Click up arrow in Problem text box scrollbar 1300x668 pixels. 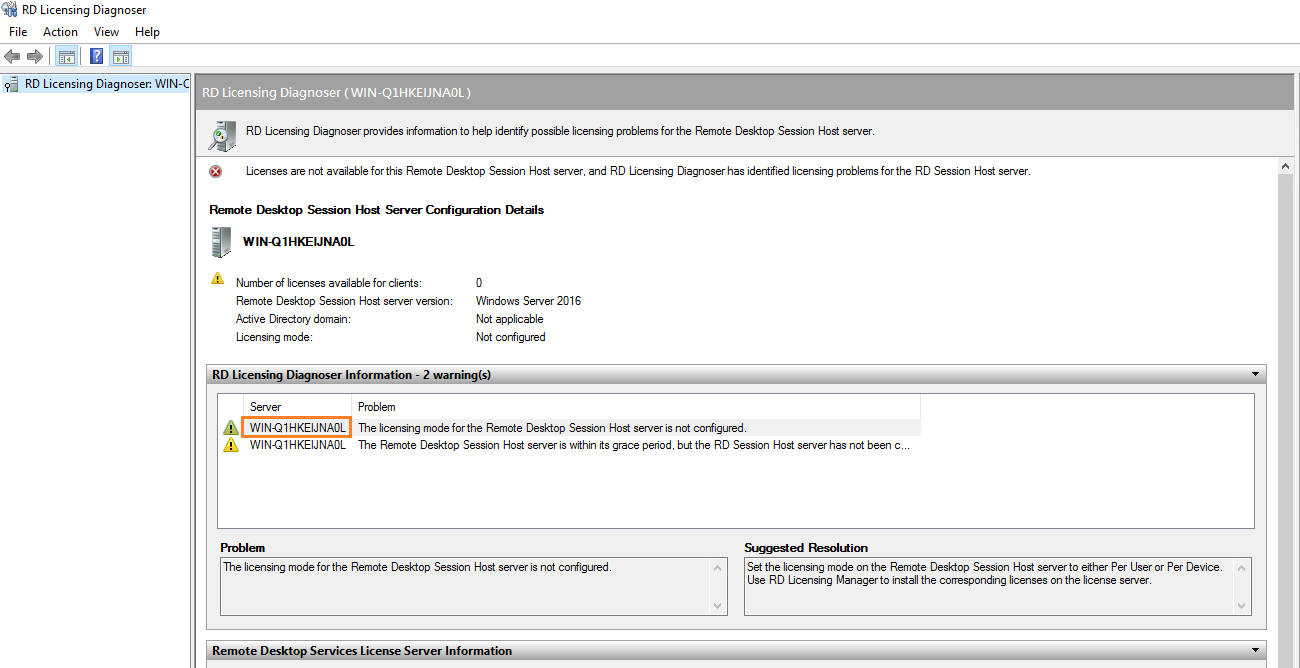(718, 567)
